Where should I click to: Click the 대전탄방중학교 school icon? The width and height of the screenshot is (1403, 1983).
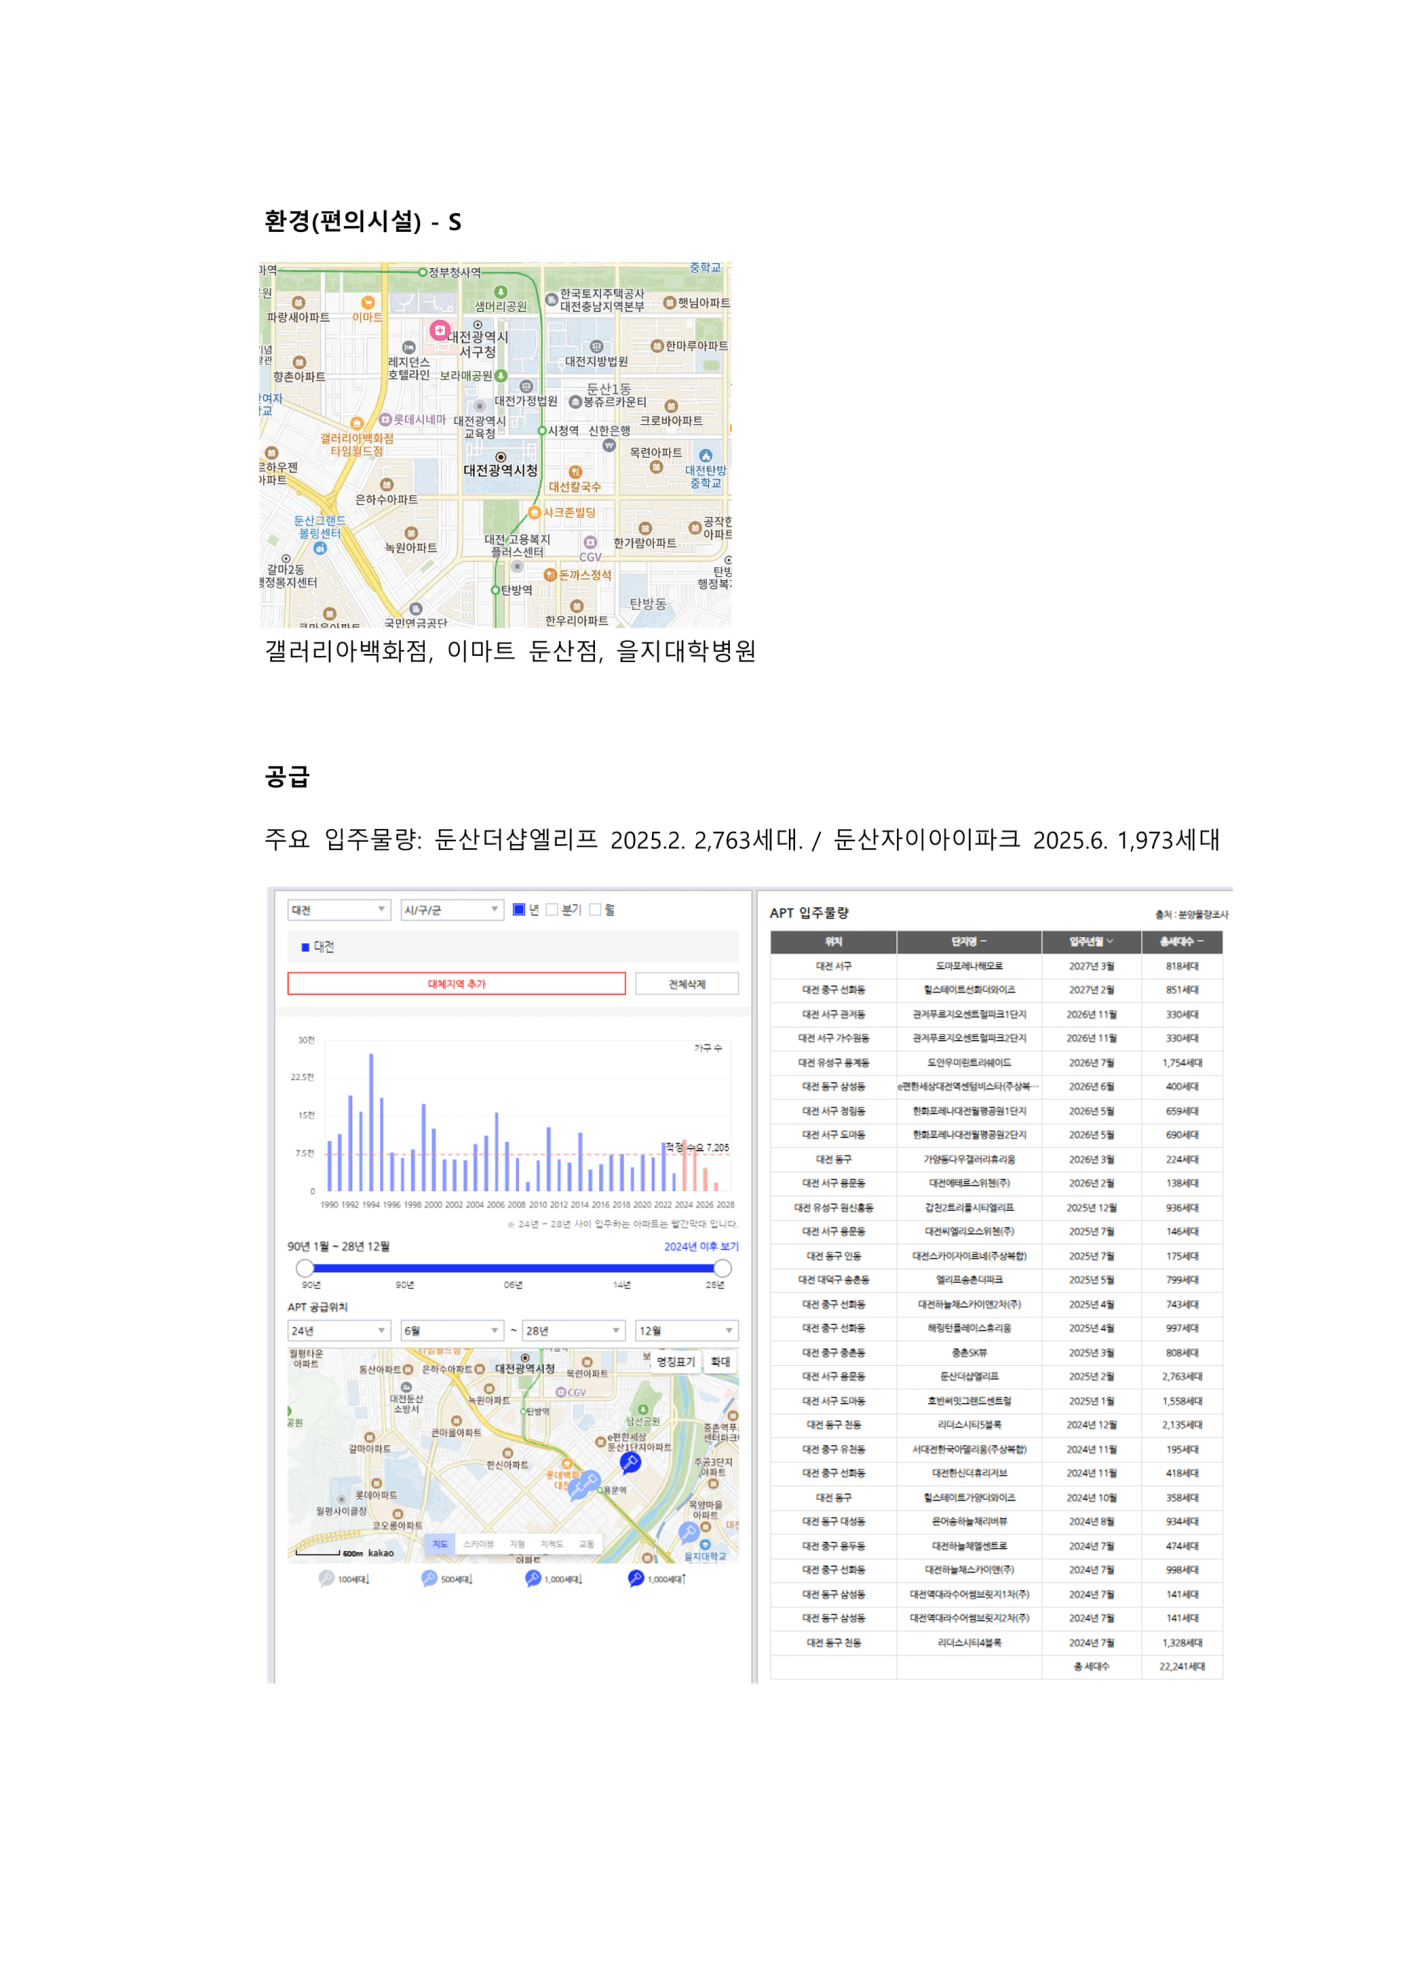pos(705,456)
